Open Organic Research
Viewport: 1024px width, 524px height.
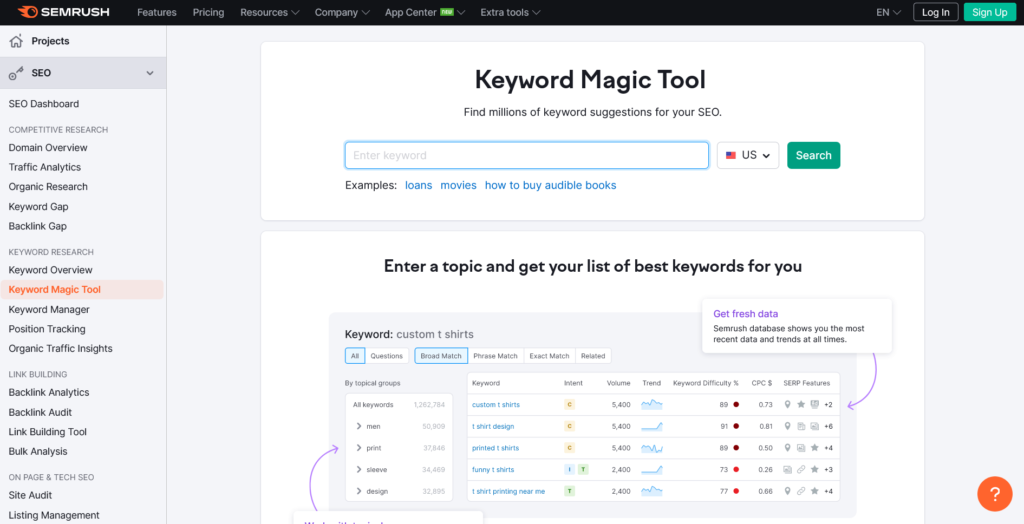[48, 187]
